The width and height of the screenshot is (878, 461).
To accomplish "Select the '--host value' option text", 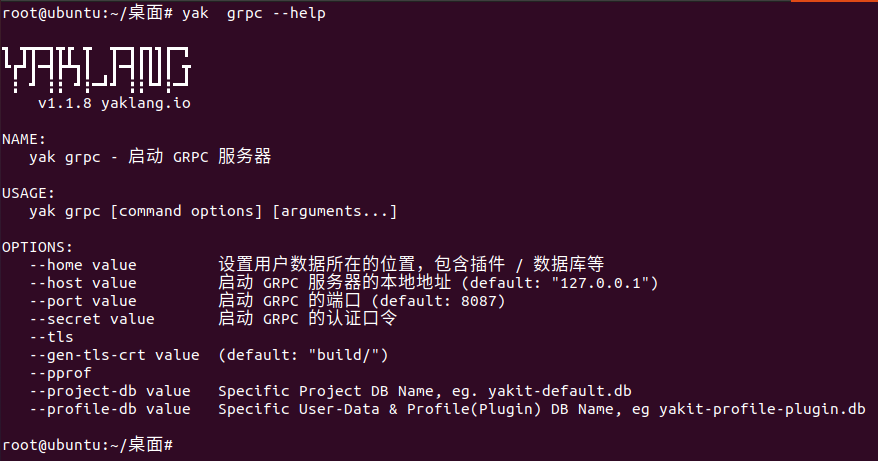I will (83, 283).
